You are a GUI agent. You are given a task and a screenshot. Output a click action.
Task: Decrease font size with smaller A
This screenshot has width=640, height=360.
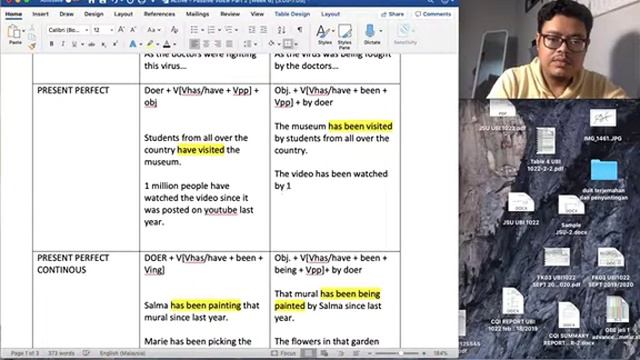133,30
